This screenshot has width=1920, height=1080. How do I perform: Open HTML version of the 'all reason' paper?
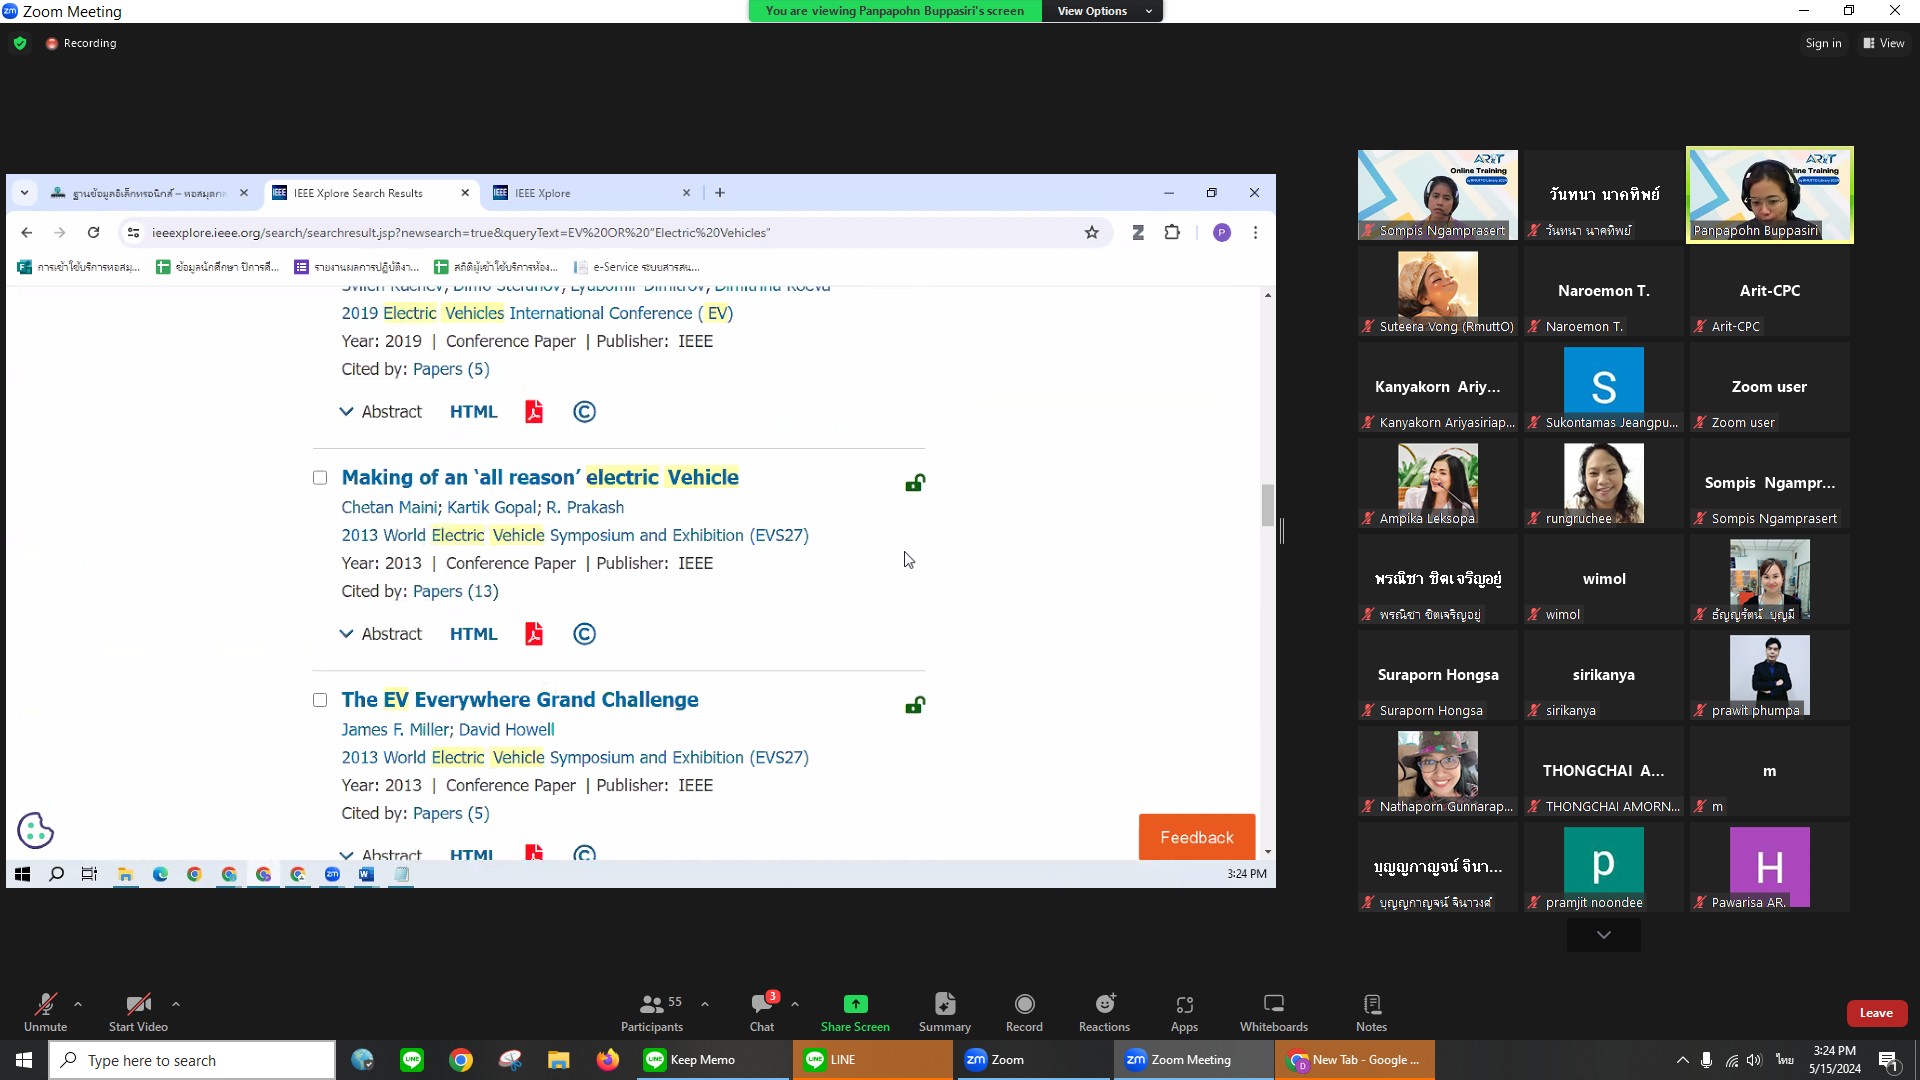(473, 634)
